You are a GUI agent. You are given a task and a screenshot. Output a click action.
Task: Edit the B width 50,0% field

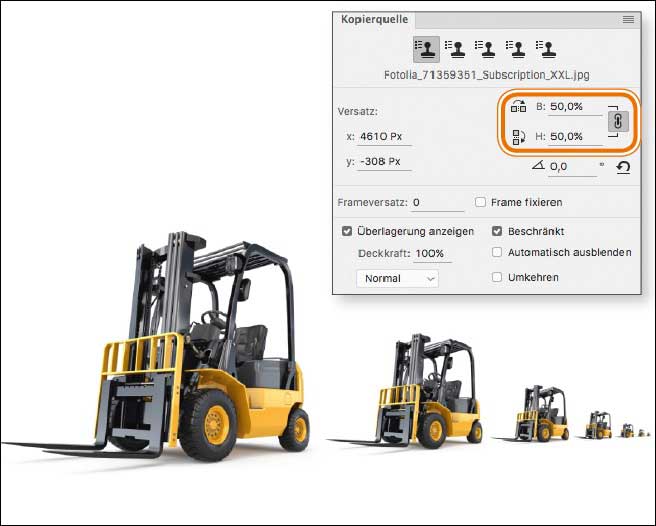(x=575, y=107)
